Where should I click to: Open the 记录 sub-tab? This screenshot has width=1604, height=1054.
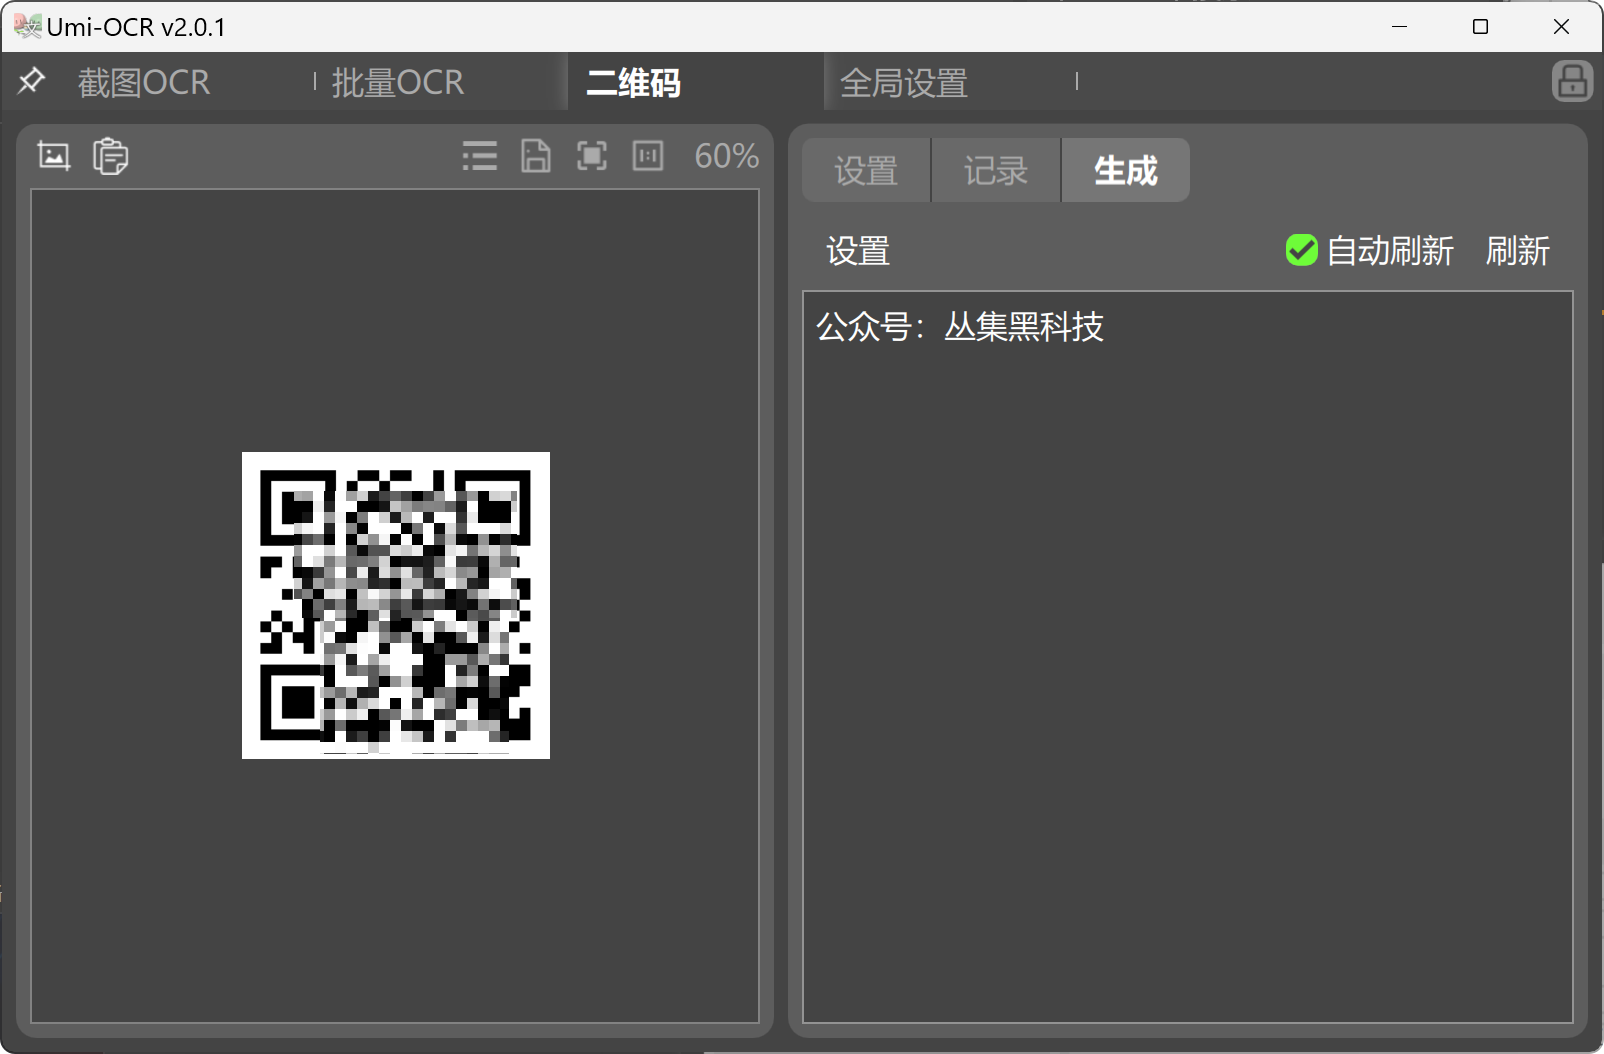996,170
